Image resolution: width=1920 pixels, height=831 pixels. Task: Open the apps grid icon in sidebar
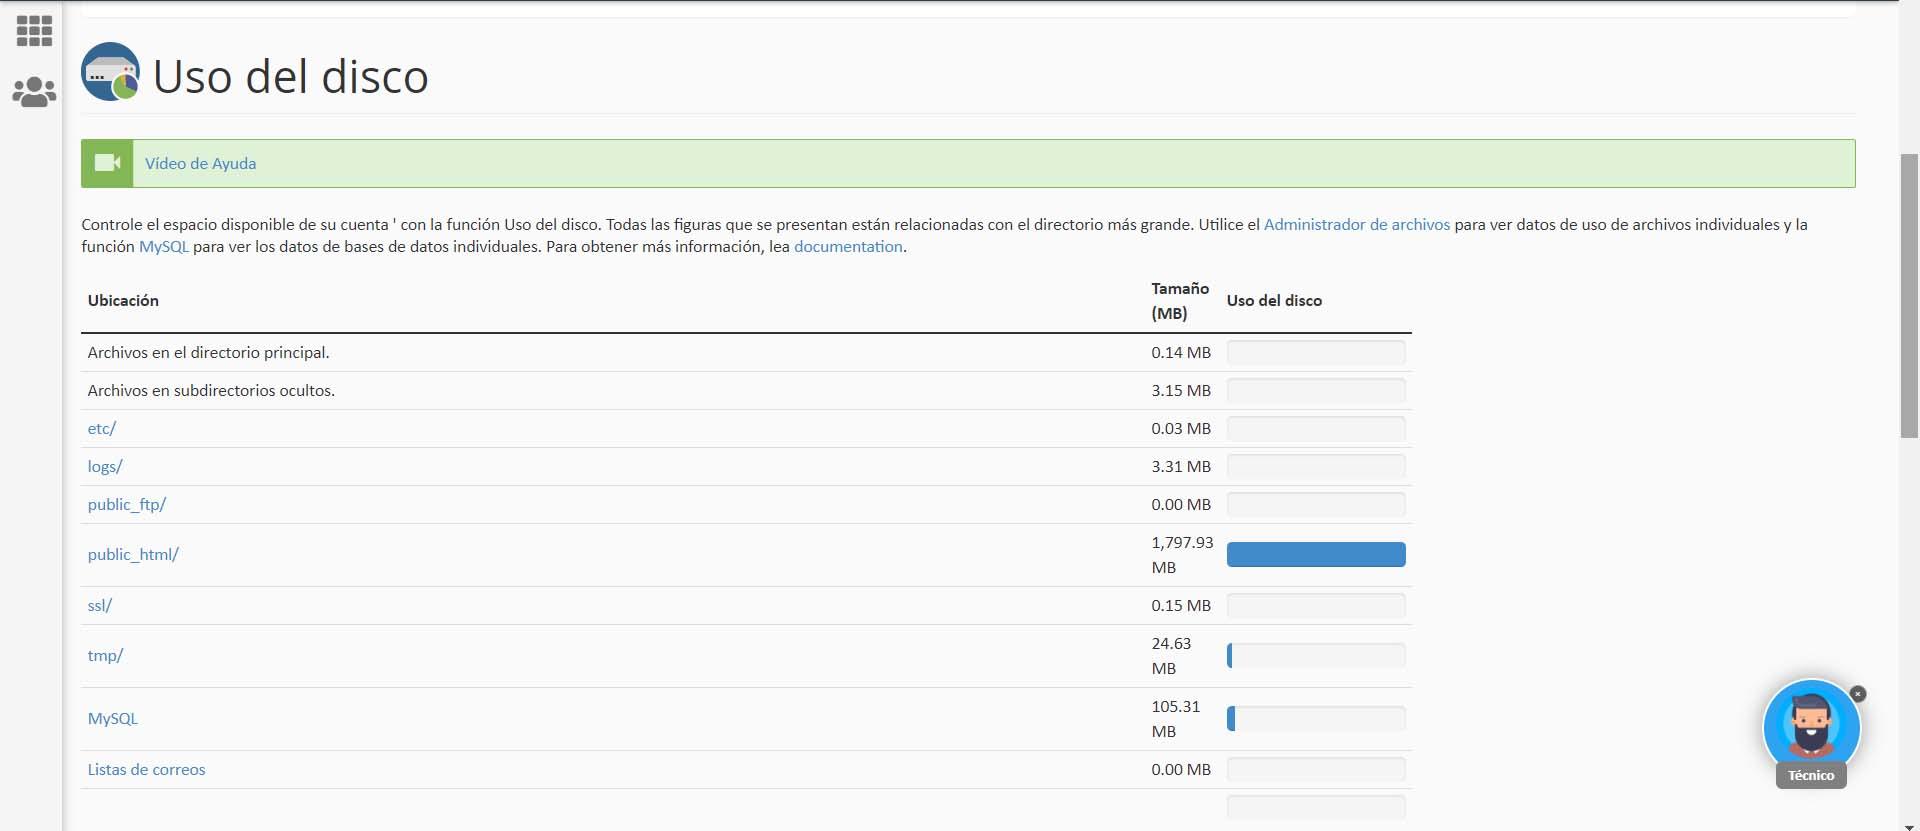pos(34,31)
